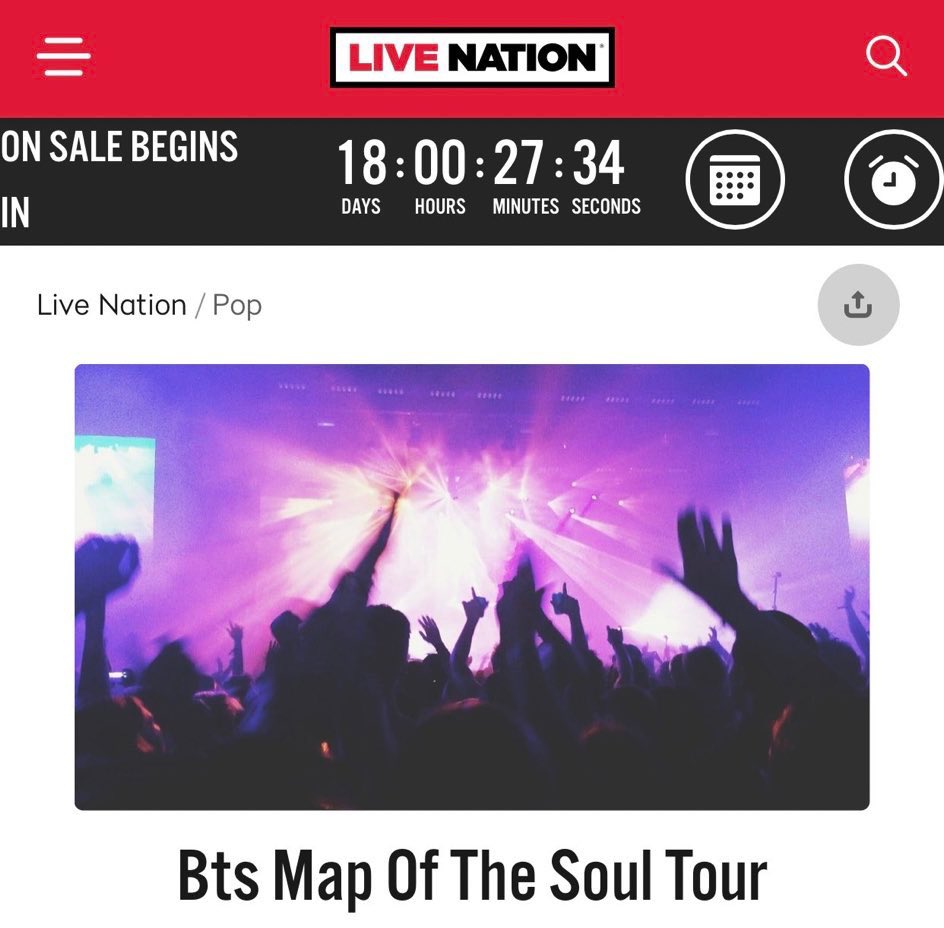Click the HOURS label under countdown
Viewport: 944px width, 928px height.
tap(440, 207)
